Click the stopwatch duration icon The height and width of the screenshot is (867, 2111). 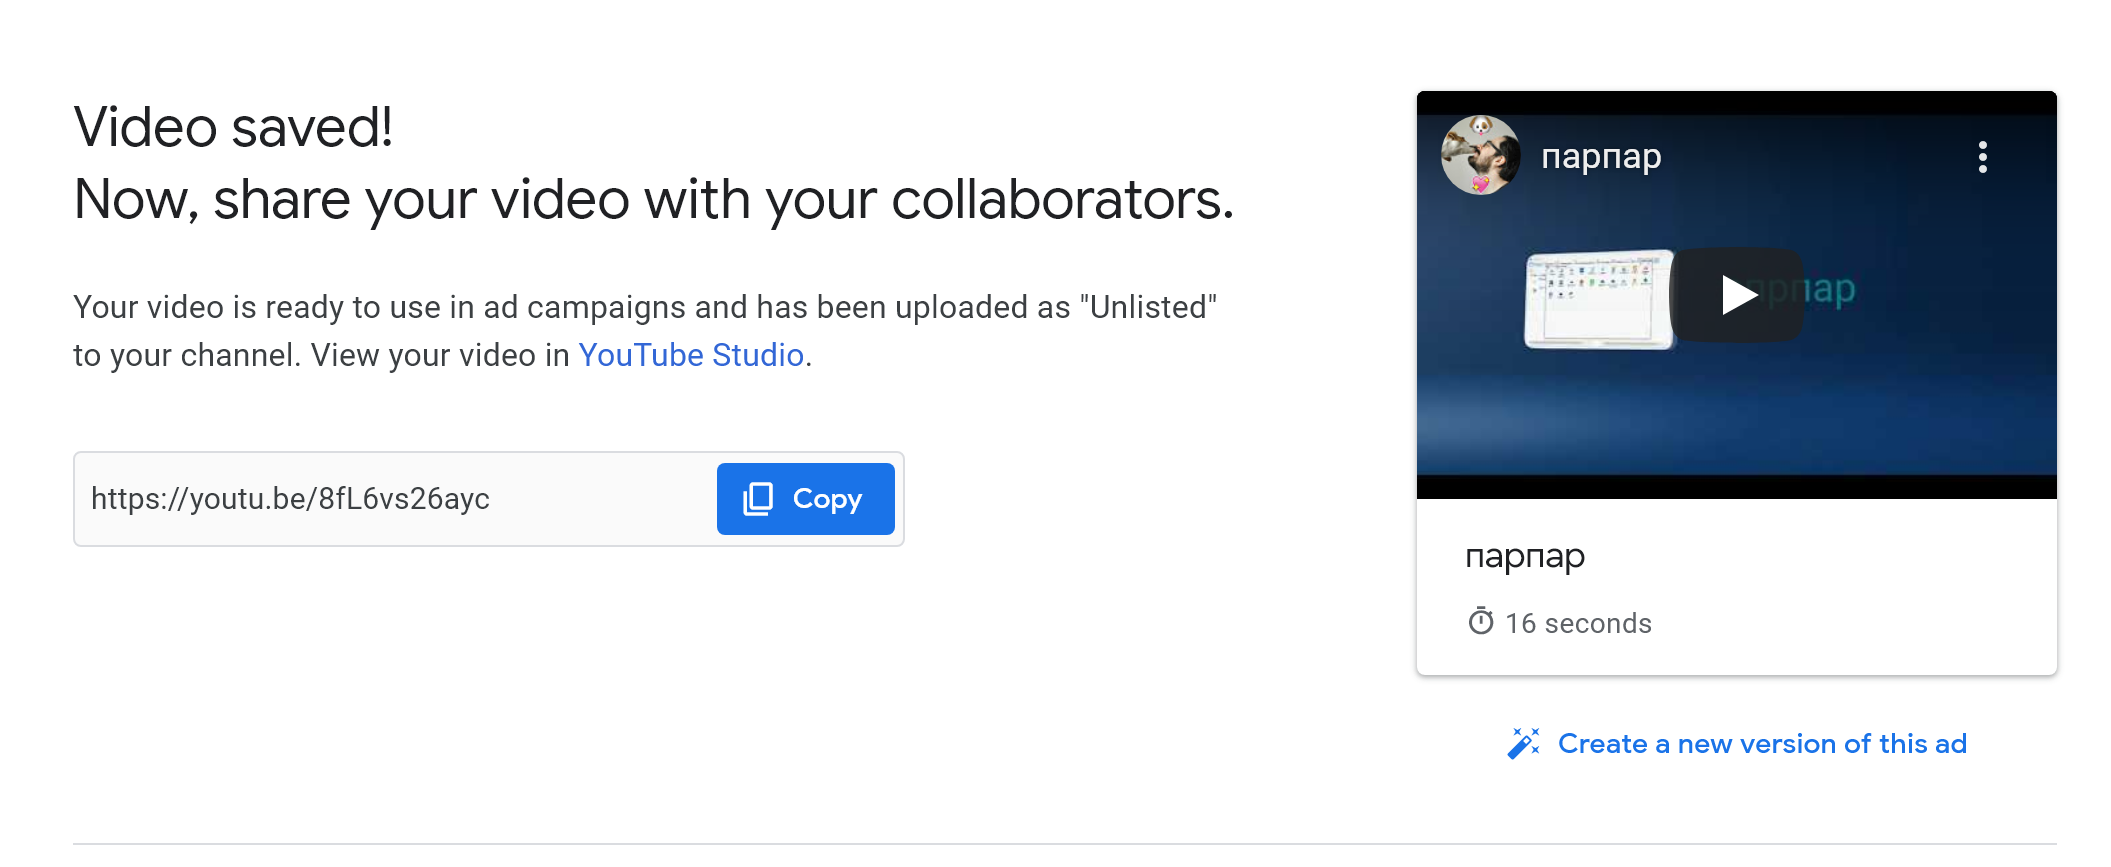[1481, 622]
